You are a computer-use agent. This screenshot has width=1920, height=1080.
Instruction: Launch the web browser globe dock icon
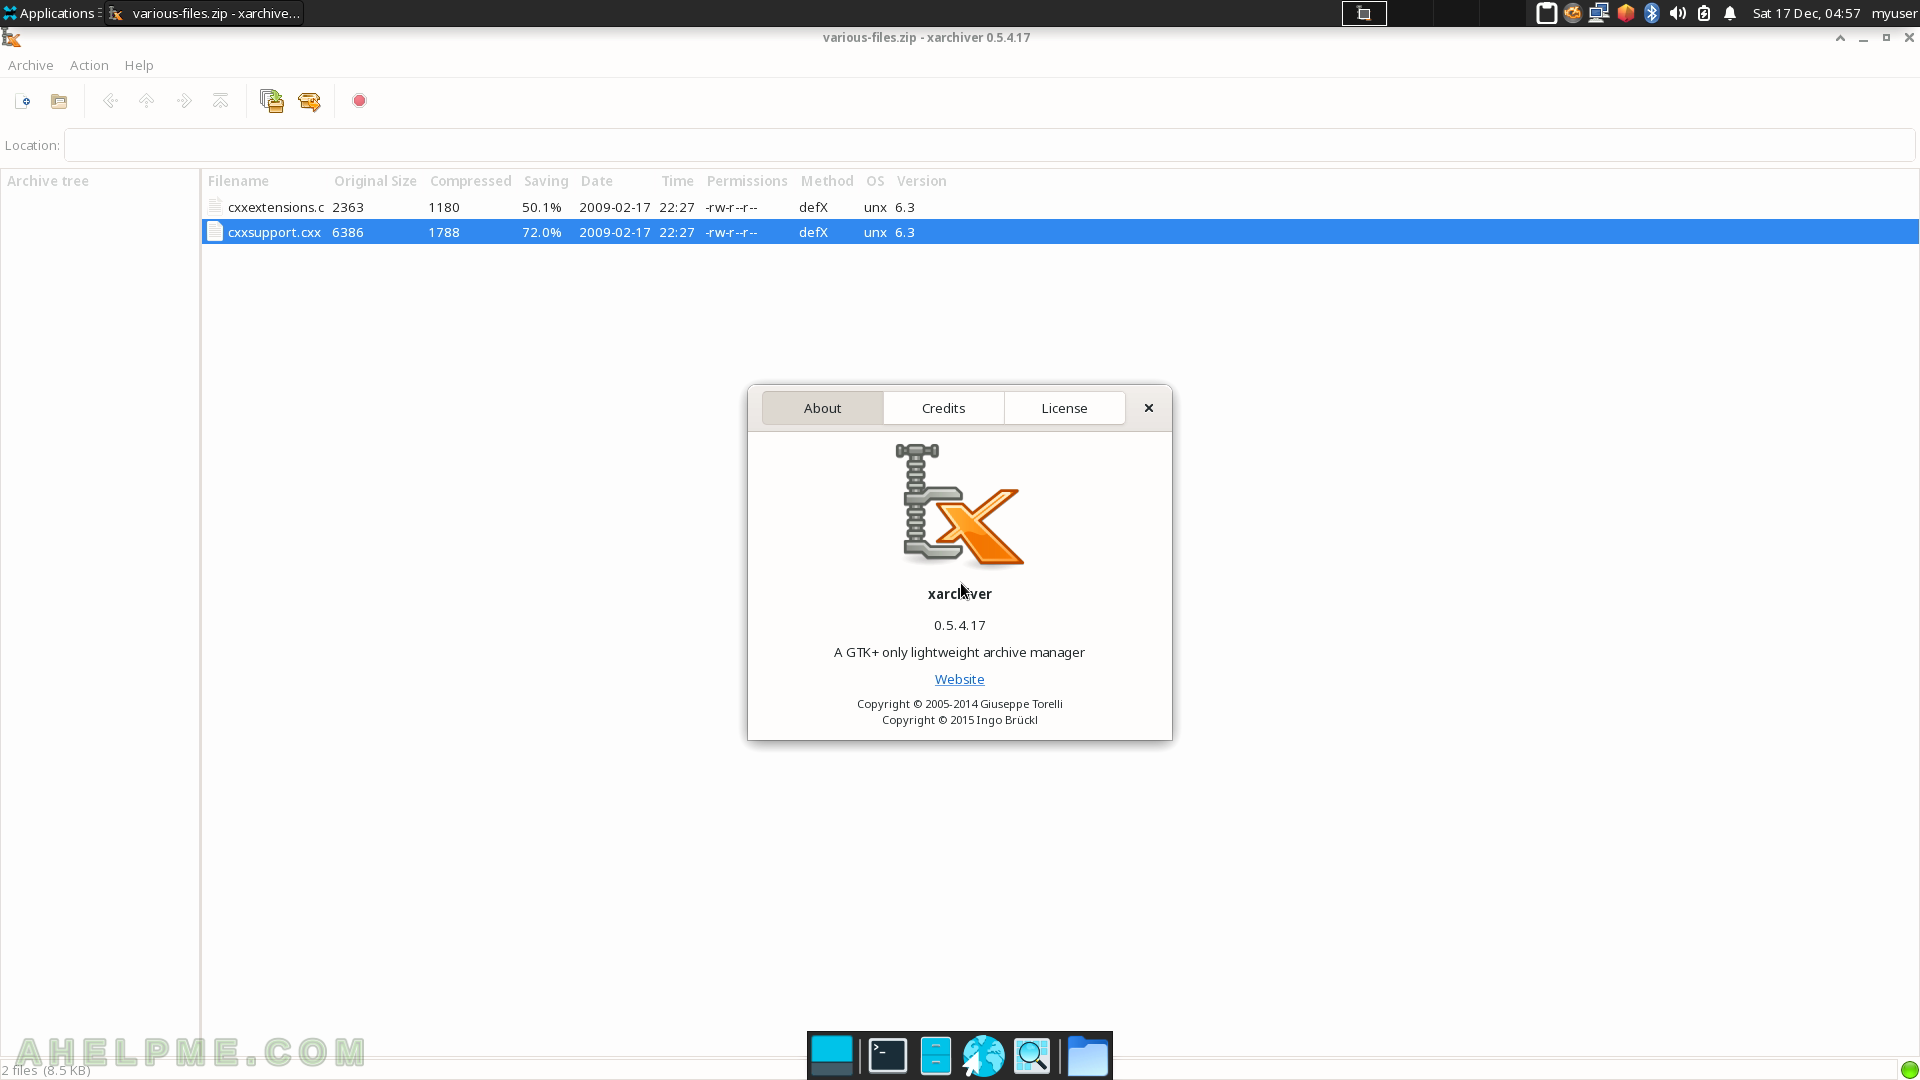pos(983,1056)
